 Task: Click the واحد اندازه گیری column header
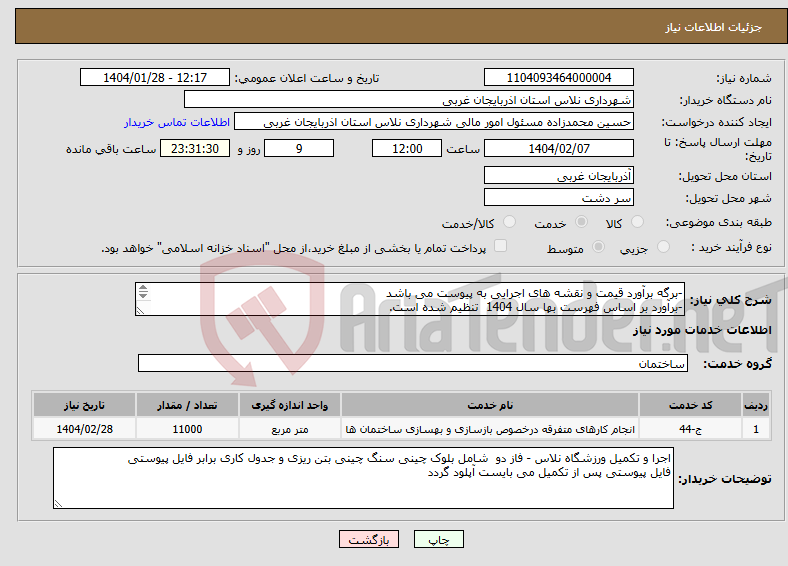[290, 405]
